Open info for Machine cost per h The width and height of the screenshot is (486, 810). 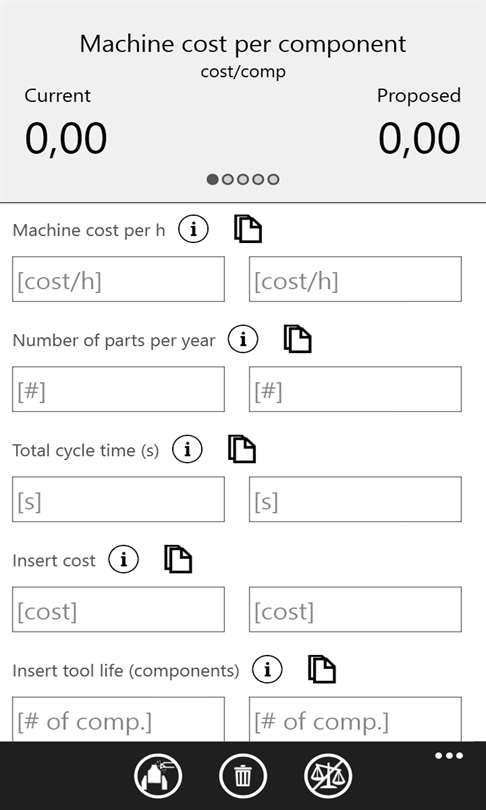(193, 230)
